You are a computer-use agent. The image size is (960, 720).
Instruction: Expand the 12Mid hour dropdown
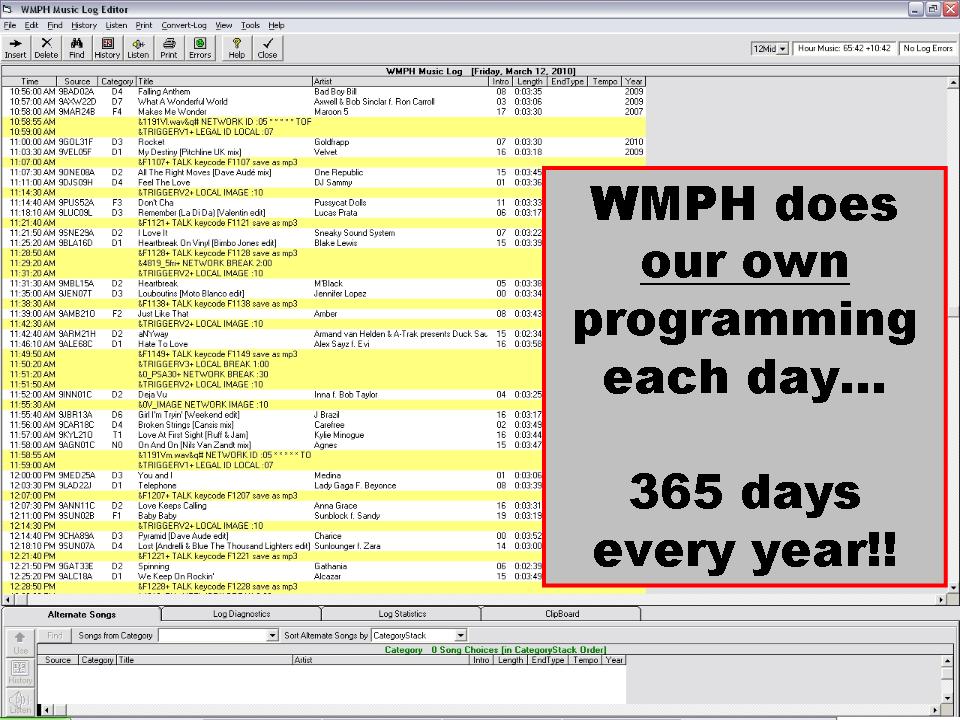coord(782,48)
